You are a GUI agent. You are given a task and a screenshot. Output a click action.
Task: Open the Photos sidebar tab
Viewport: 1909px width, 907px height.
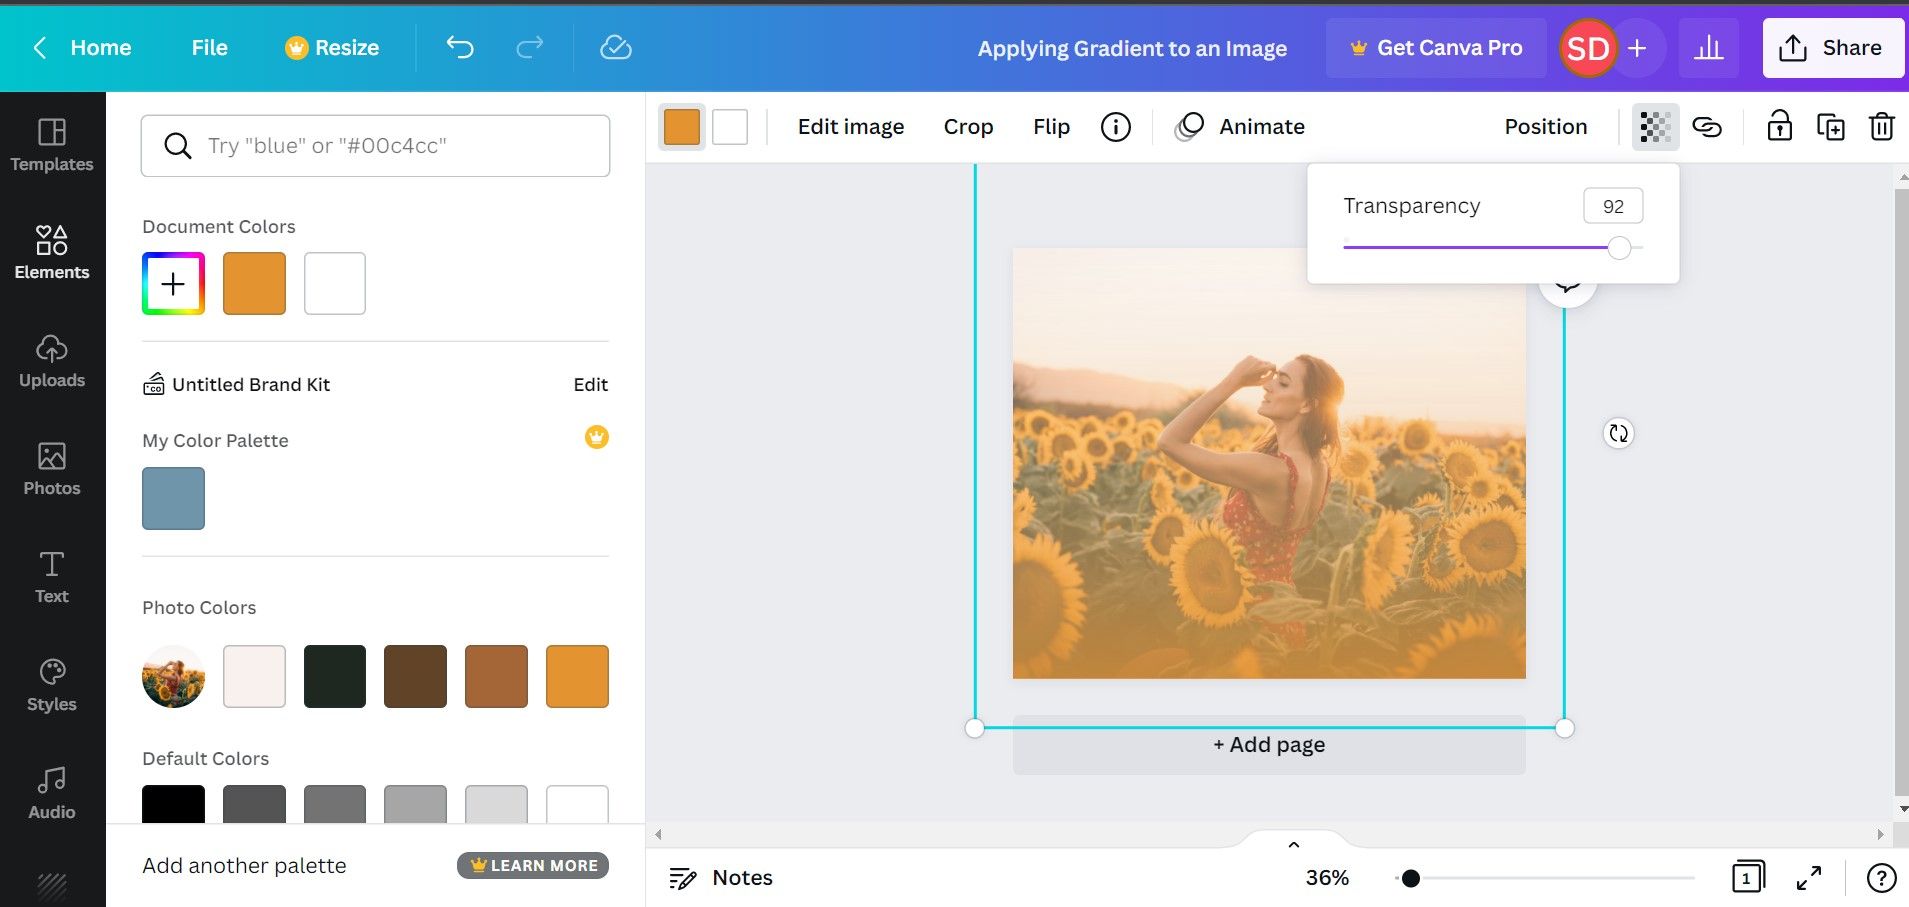[x=52, y=469]
